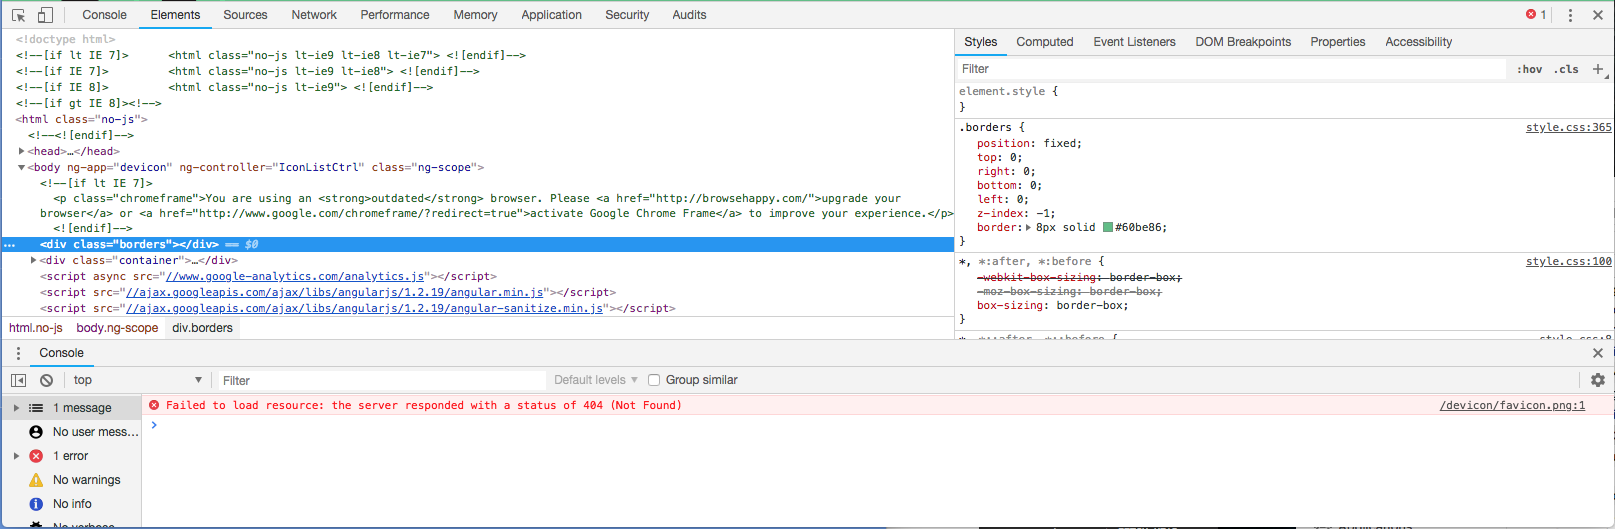Open the console drawer three-dot menu
Viewport: 1615px width, 529px height.
point(18,353)
